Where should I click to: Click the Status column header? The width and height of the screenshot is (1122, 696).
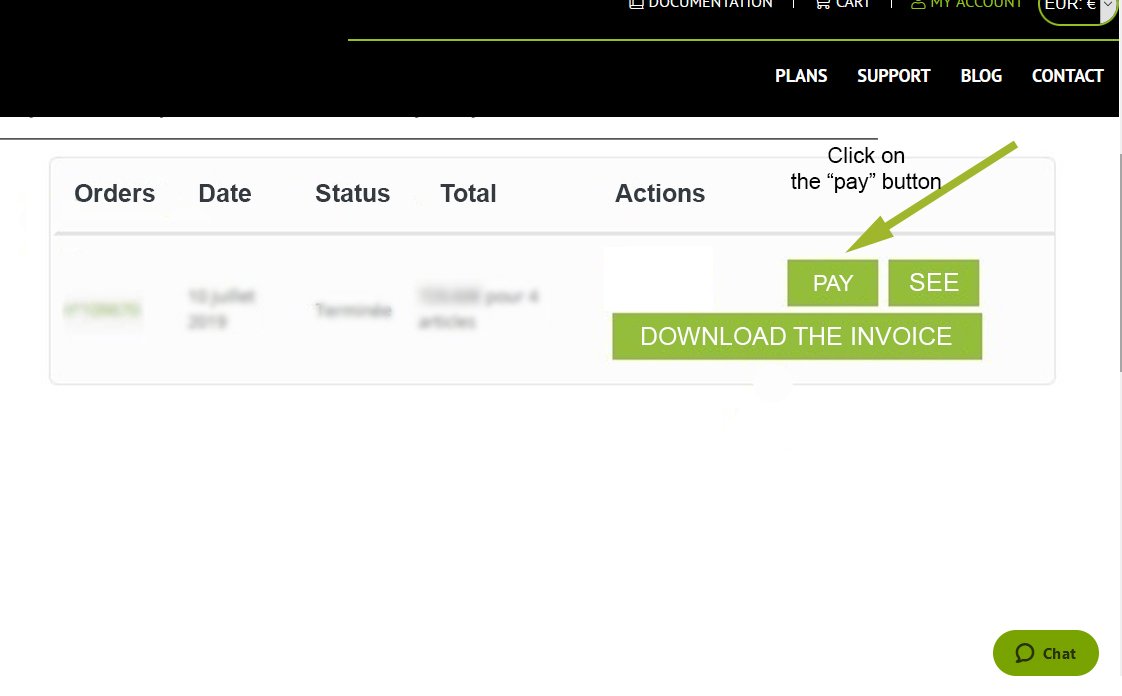click(352, 193)
